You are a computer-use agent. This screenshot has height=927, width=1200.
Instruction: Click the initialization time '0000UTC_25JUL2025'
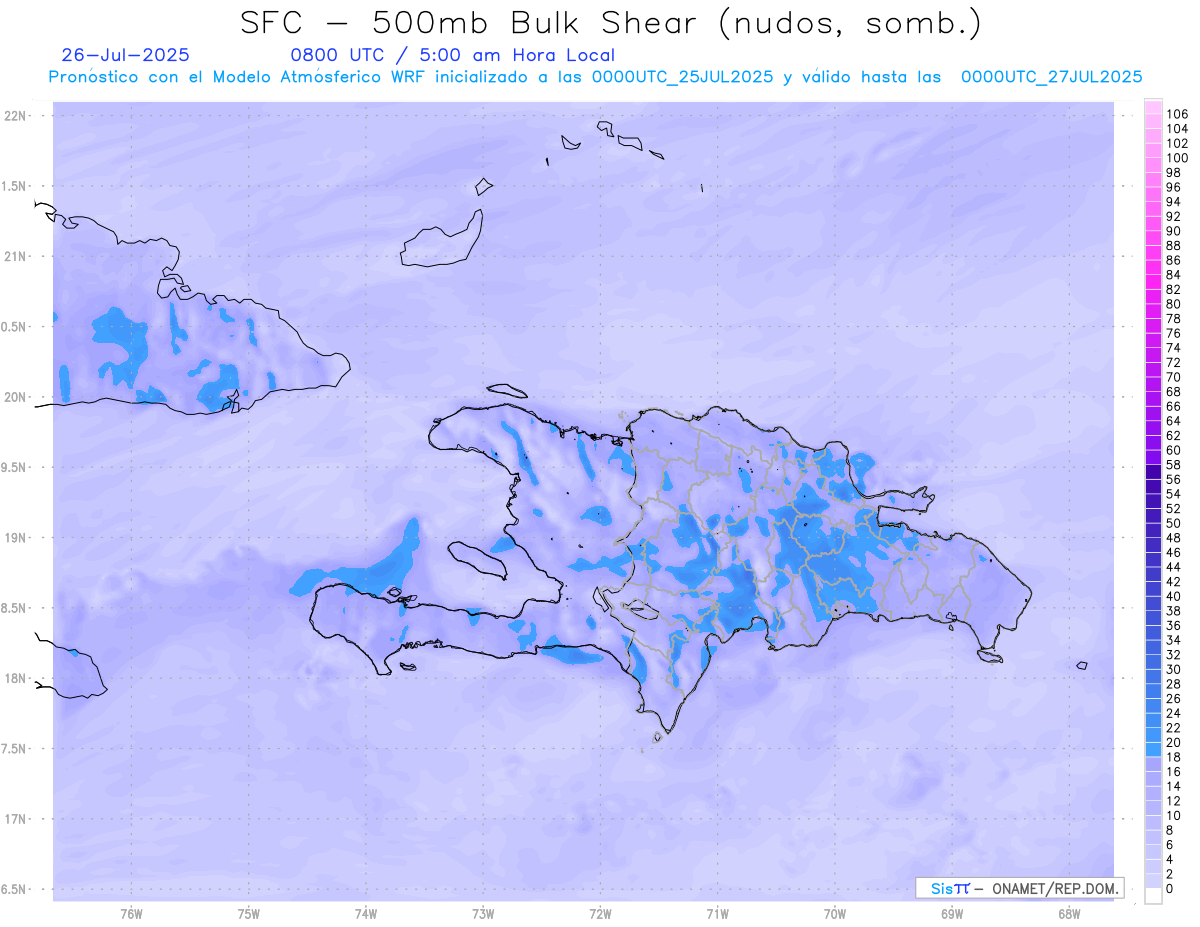[682, 77]
